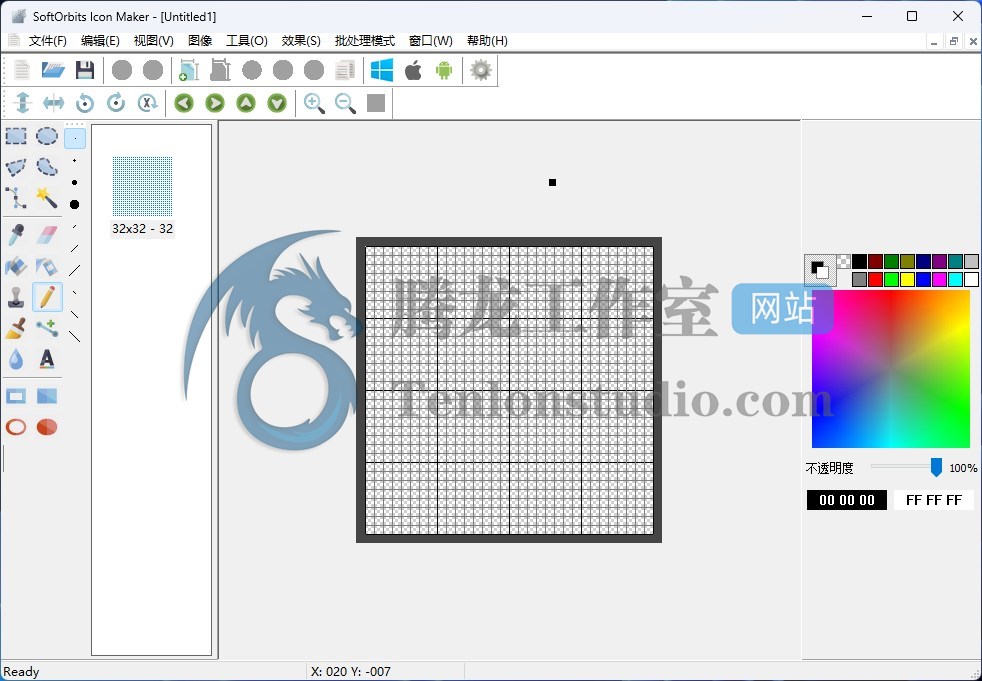The height and width of the screenshot is (681, 982).
Task: Switch to the Eyedropper tool
Action: pos(15,234)
